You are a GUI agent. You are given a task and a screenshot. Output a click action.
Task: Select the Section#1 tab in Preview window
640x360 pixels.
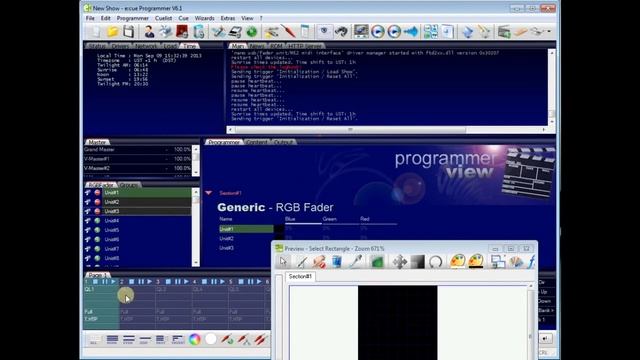[x=300, y=276]
